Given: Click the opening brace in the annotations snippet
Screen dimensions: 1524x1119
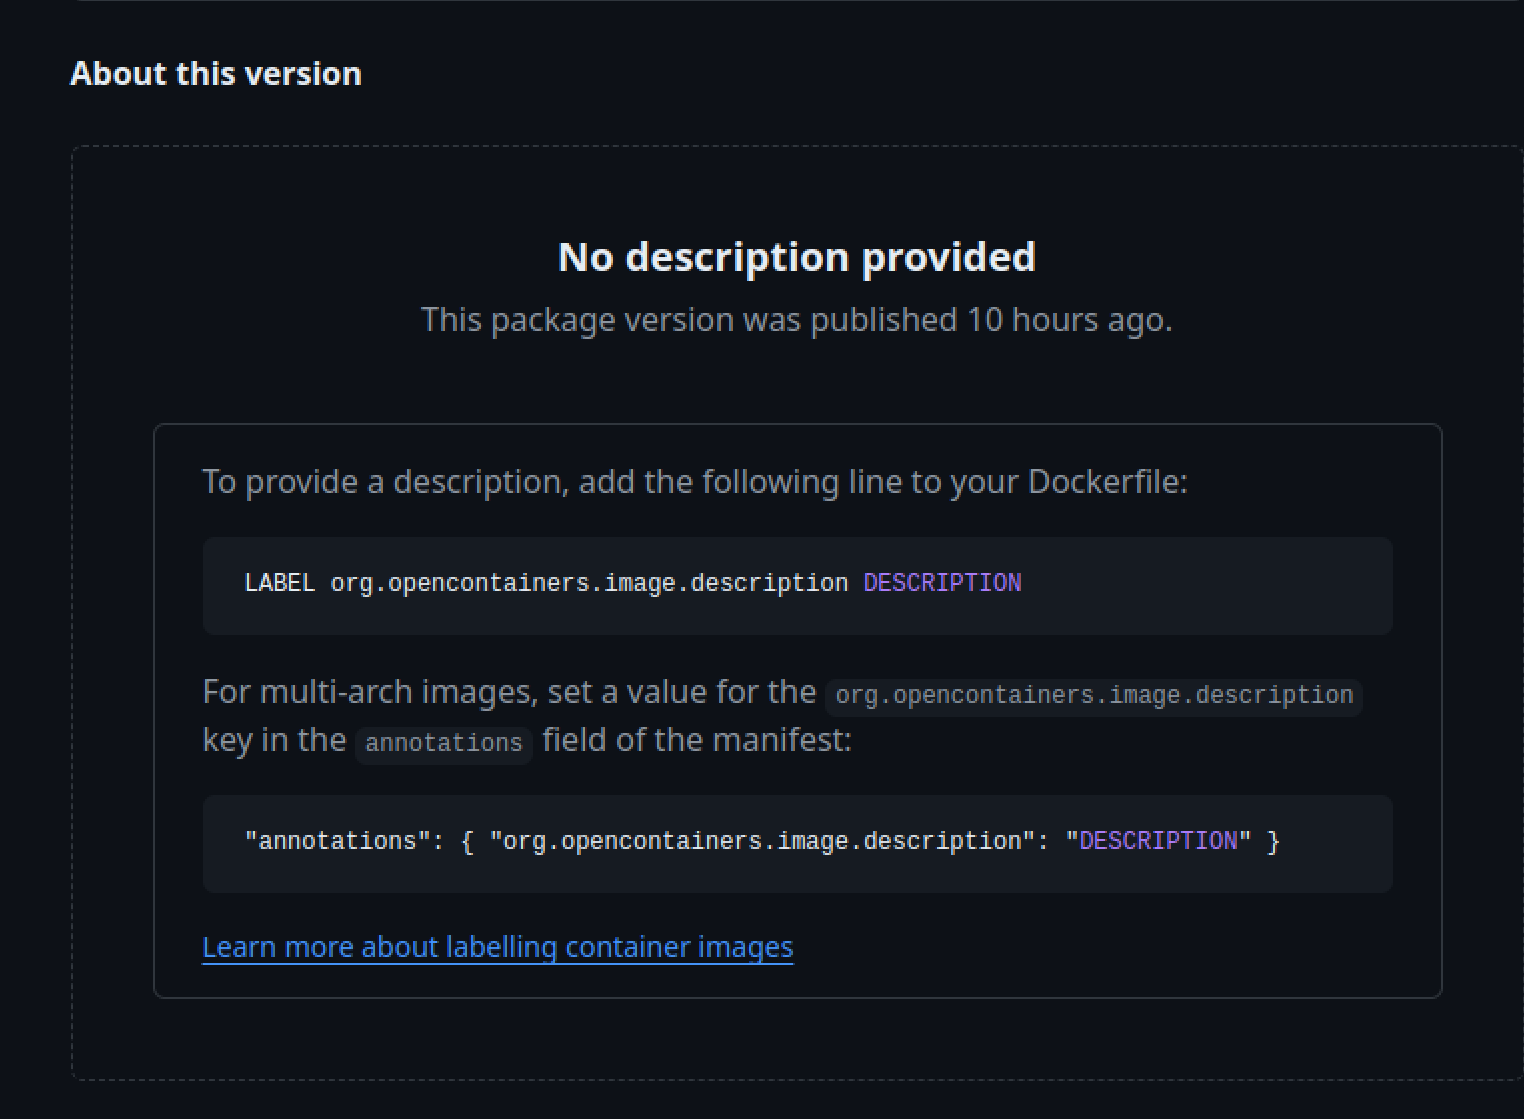Looking at the screenshot, I should 467,841.
